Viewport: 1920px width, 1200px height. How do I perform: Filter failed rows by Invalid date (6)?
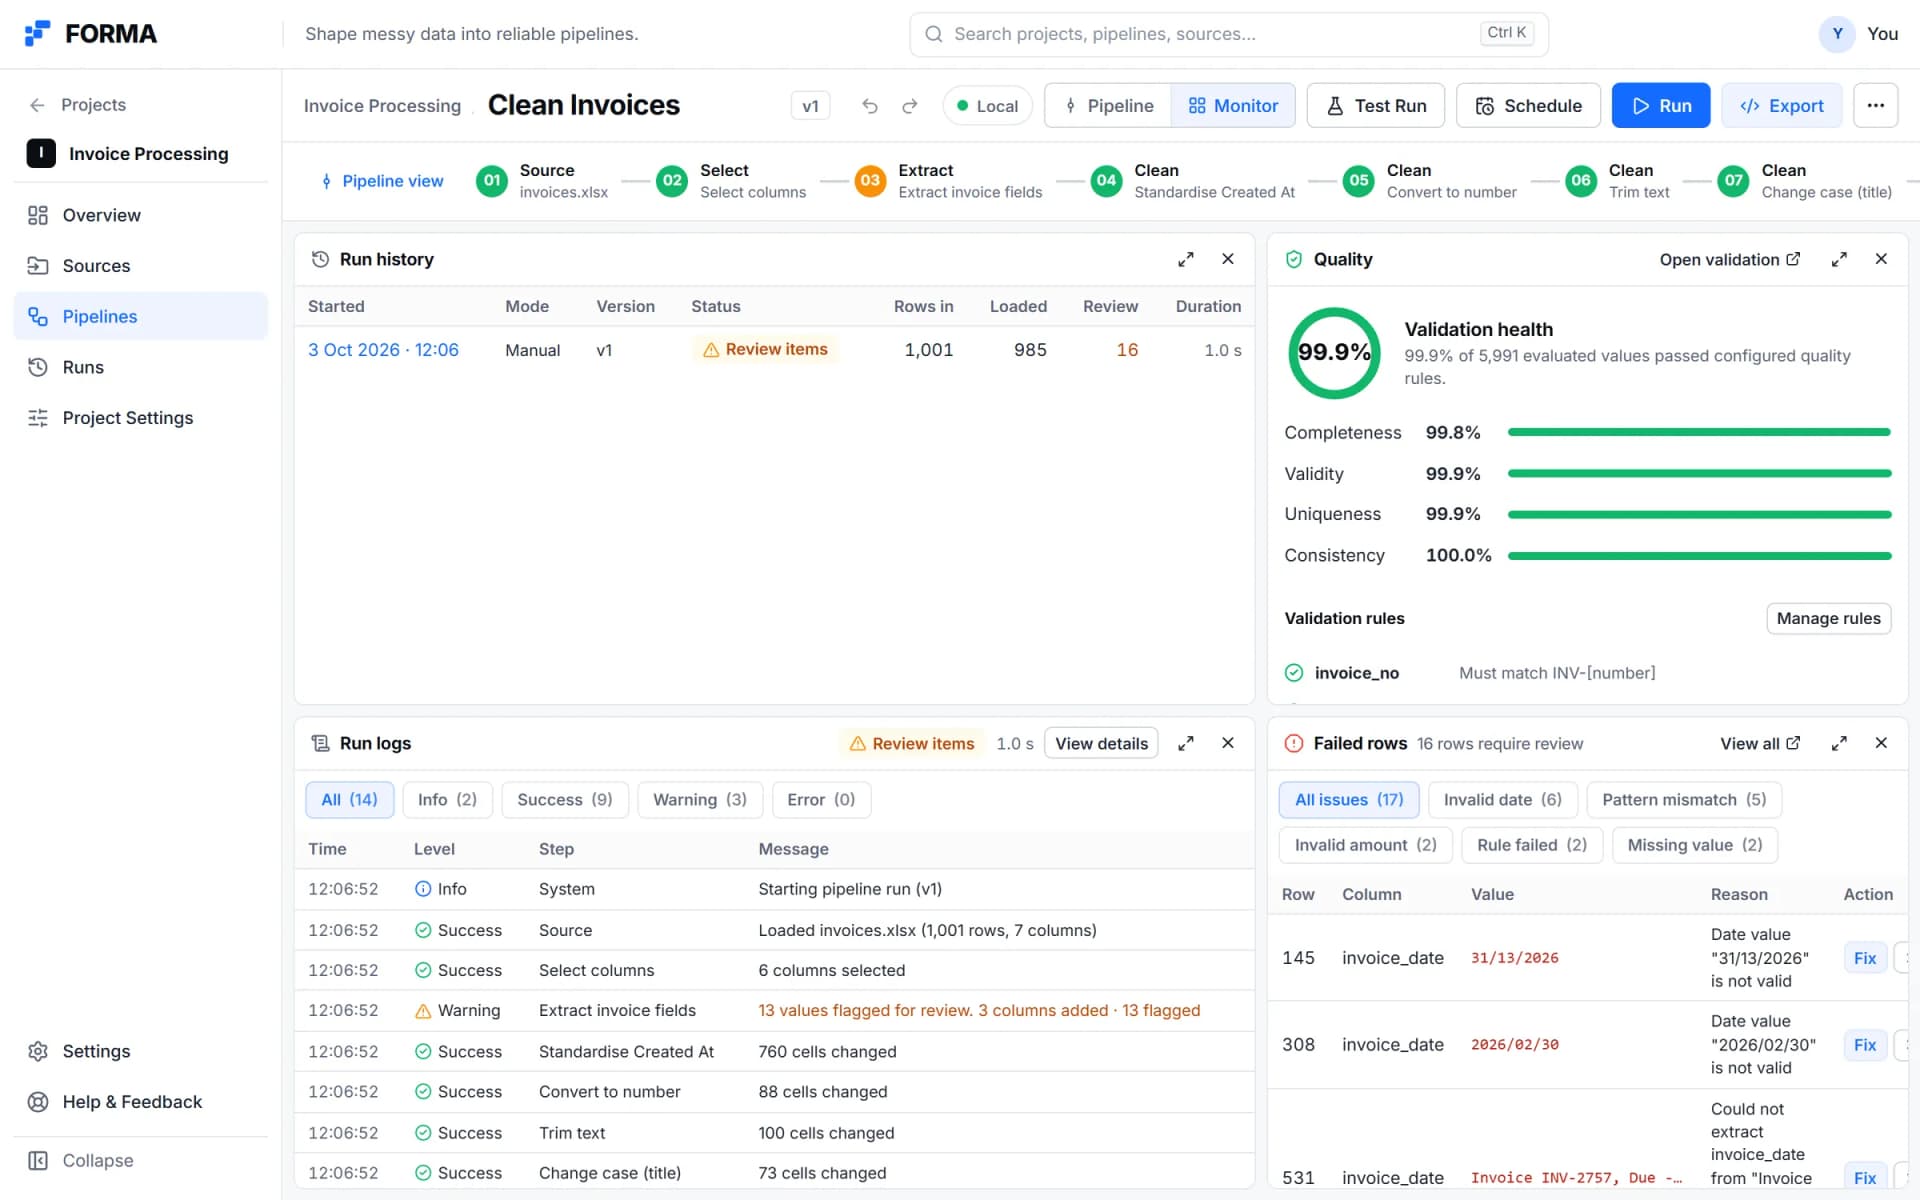[x=1502, y=800]
